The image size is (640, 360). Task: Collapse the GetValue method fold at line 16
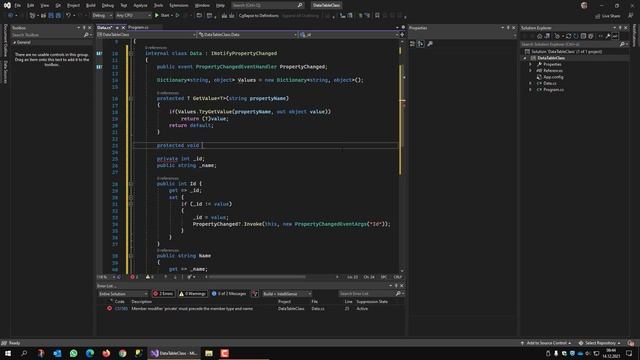pyautogui.click(x=131, y=98)
